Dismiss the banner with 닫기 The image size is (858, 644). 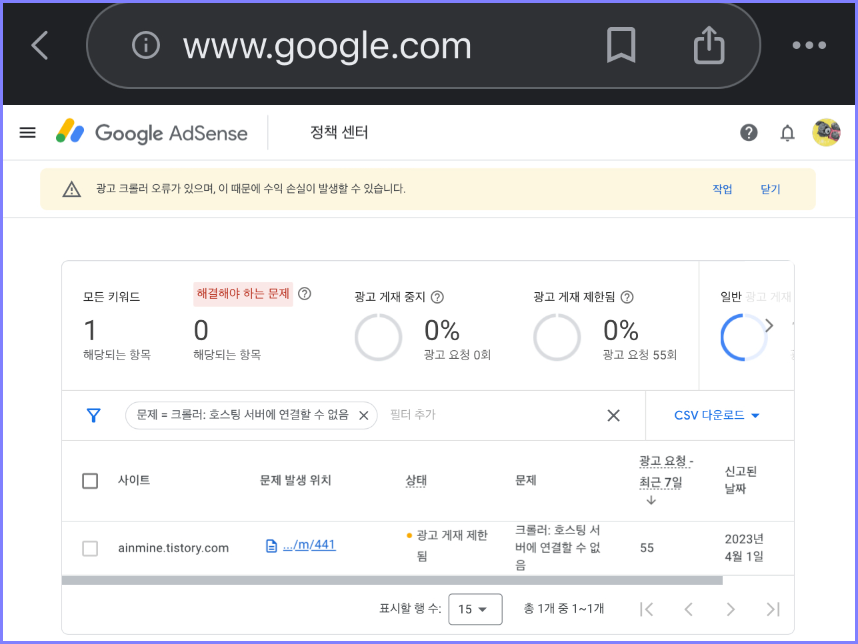(770, 189)
